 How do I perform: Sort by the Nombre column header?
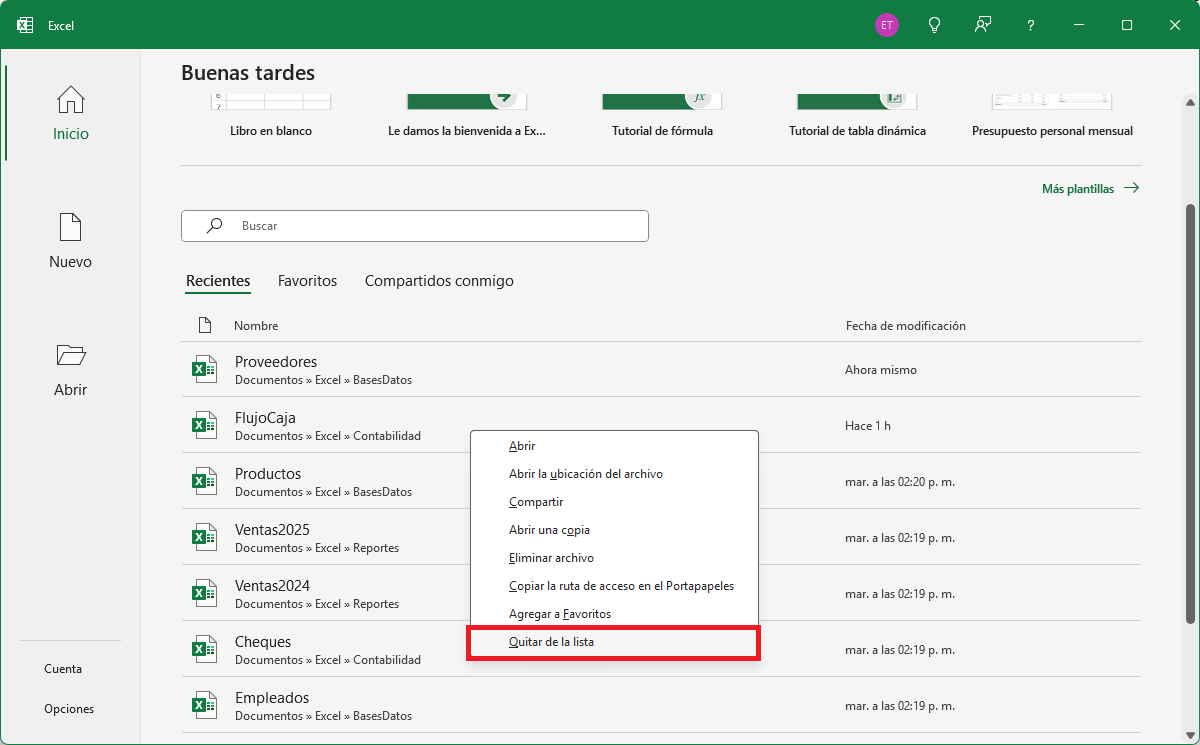(x=256, y=326)
